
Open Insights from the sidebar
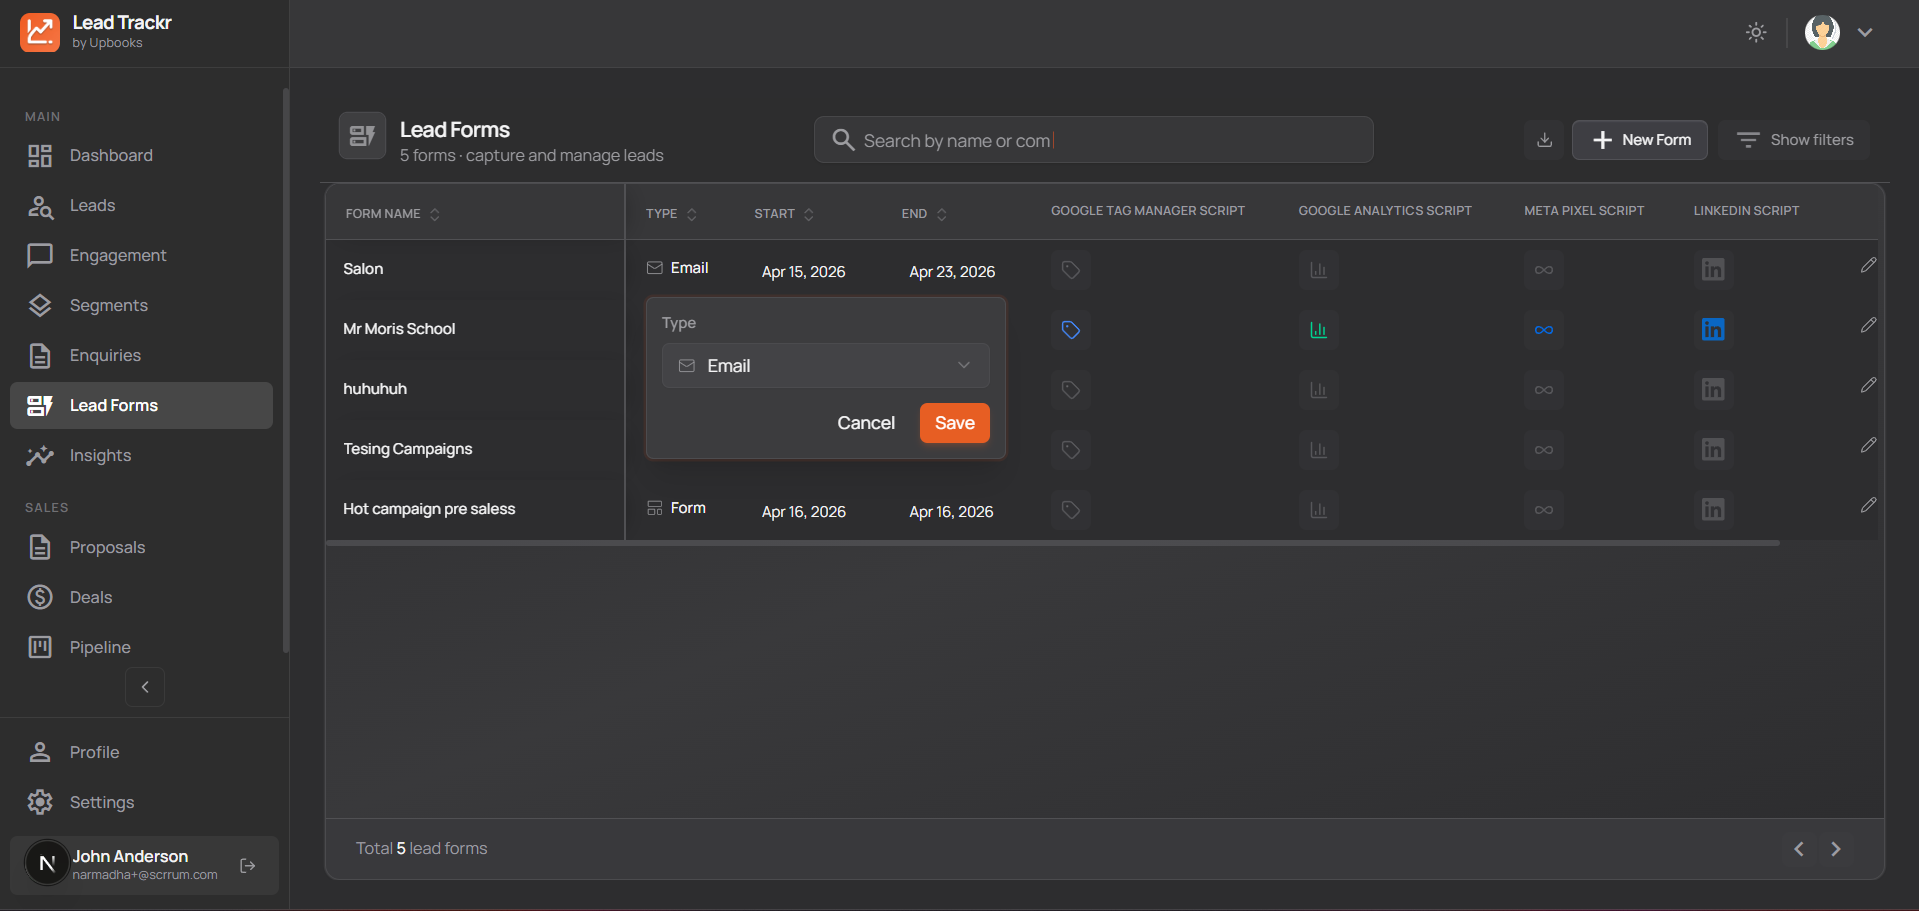pyautogui.click(x=100, y=456)
